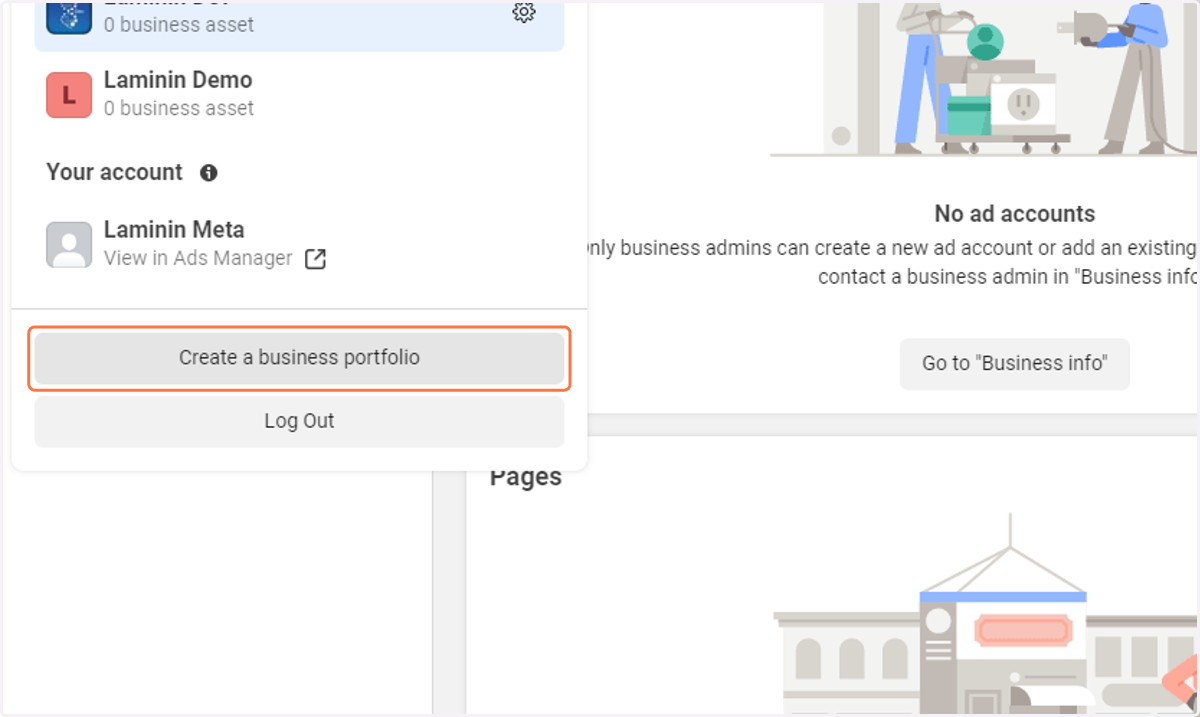Viewport: 1200px width, 717px height.
Task: Click Go to "Business info" button
Action: (x=1014, y=363)
